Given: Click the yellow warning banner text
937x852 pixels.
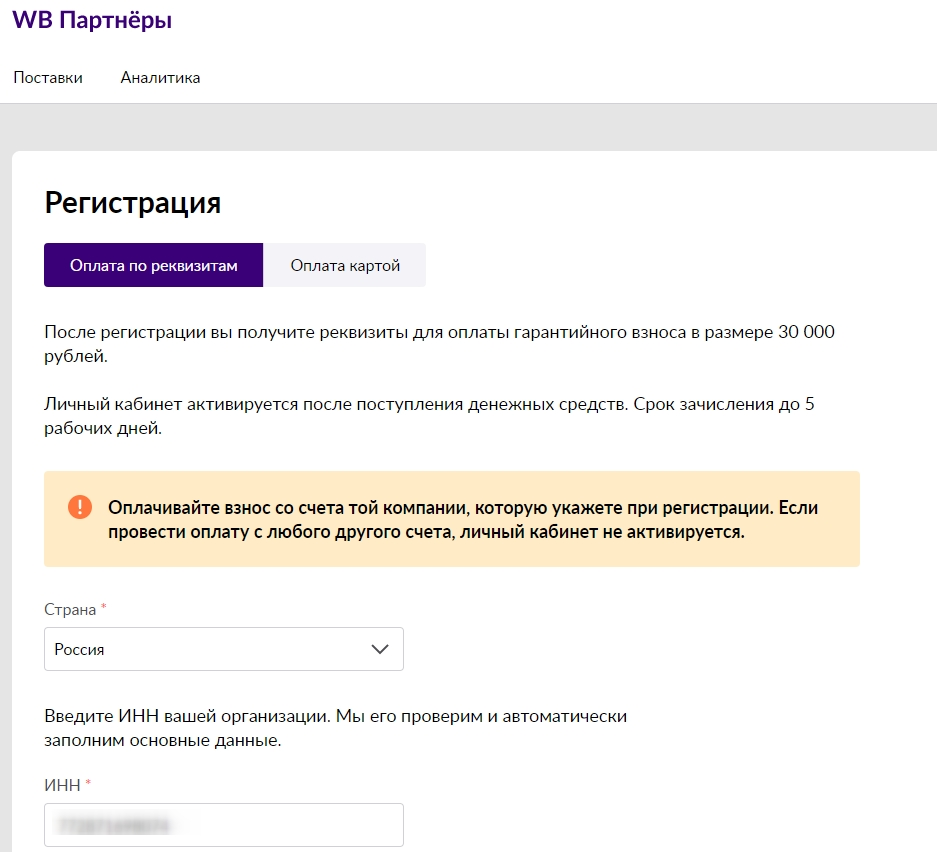Looking at the screenshot, I should (463, 519).
